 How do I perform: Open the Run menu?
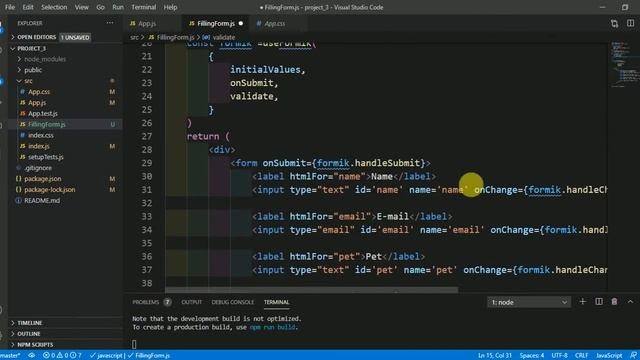tap(118, 7)
